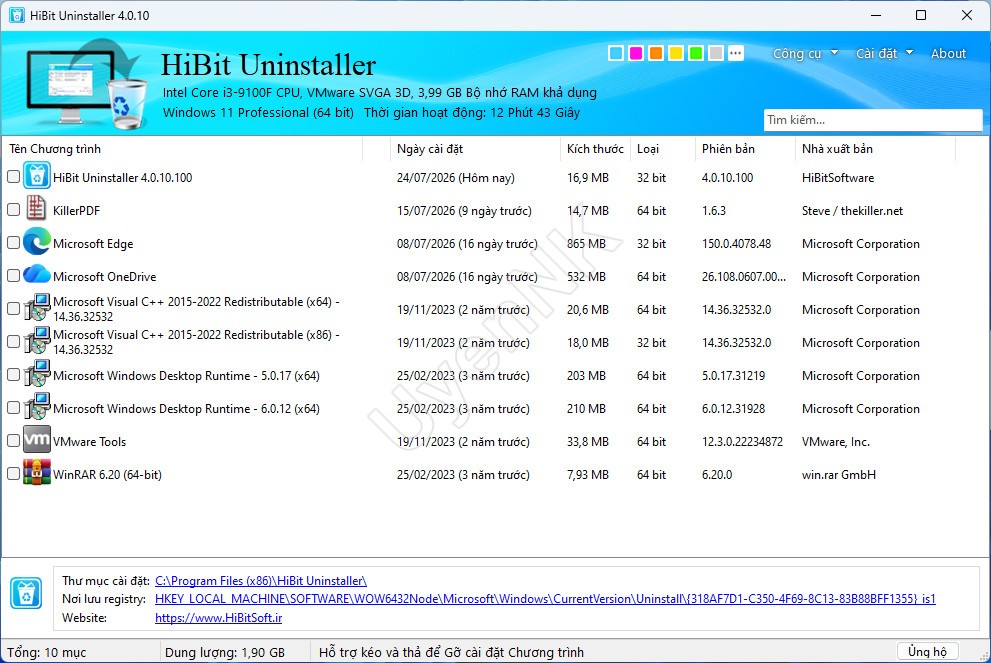Click the Ủng hộ button
The height and width of the screenshot is (663, 991).
(x=927, y=651)
